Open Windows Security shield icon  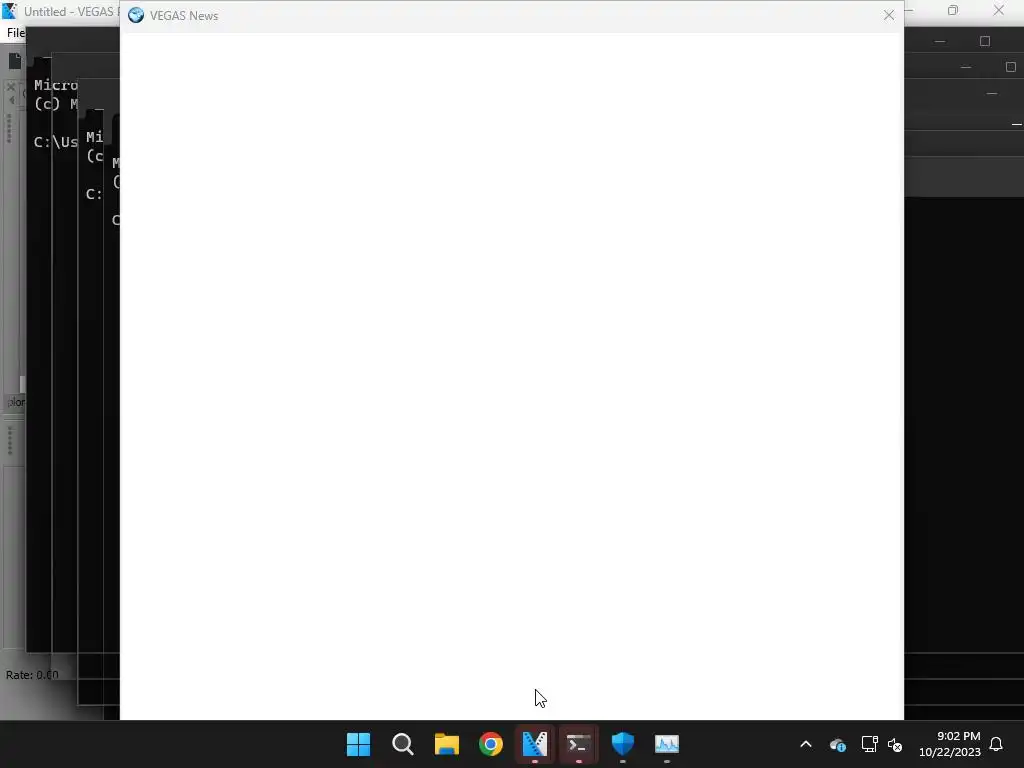[x=622, y=744]
